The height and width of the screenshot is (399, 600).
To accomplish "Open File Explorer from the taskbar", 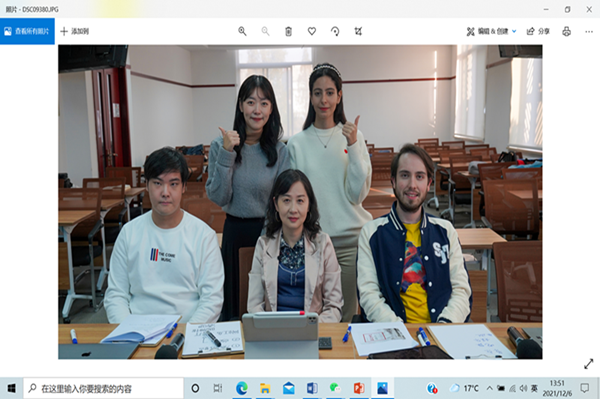I will coord(265,389).
